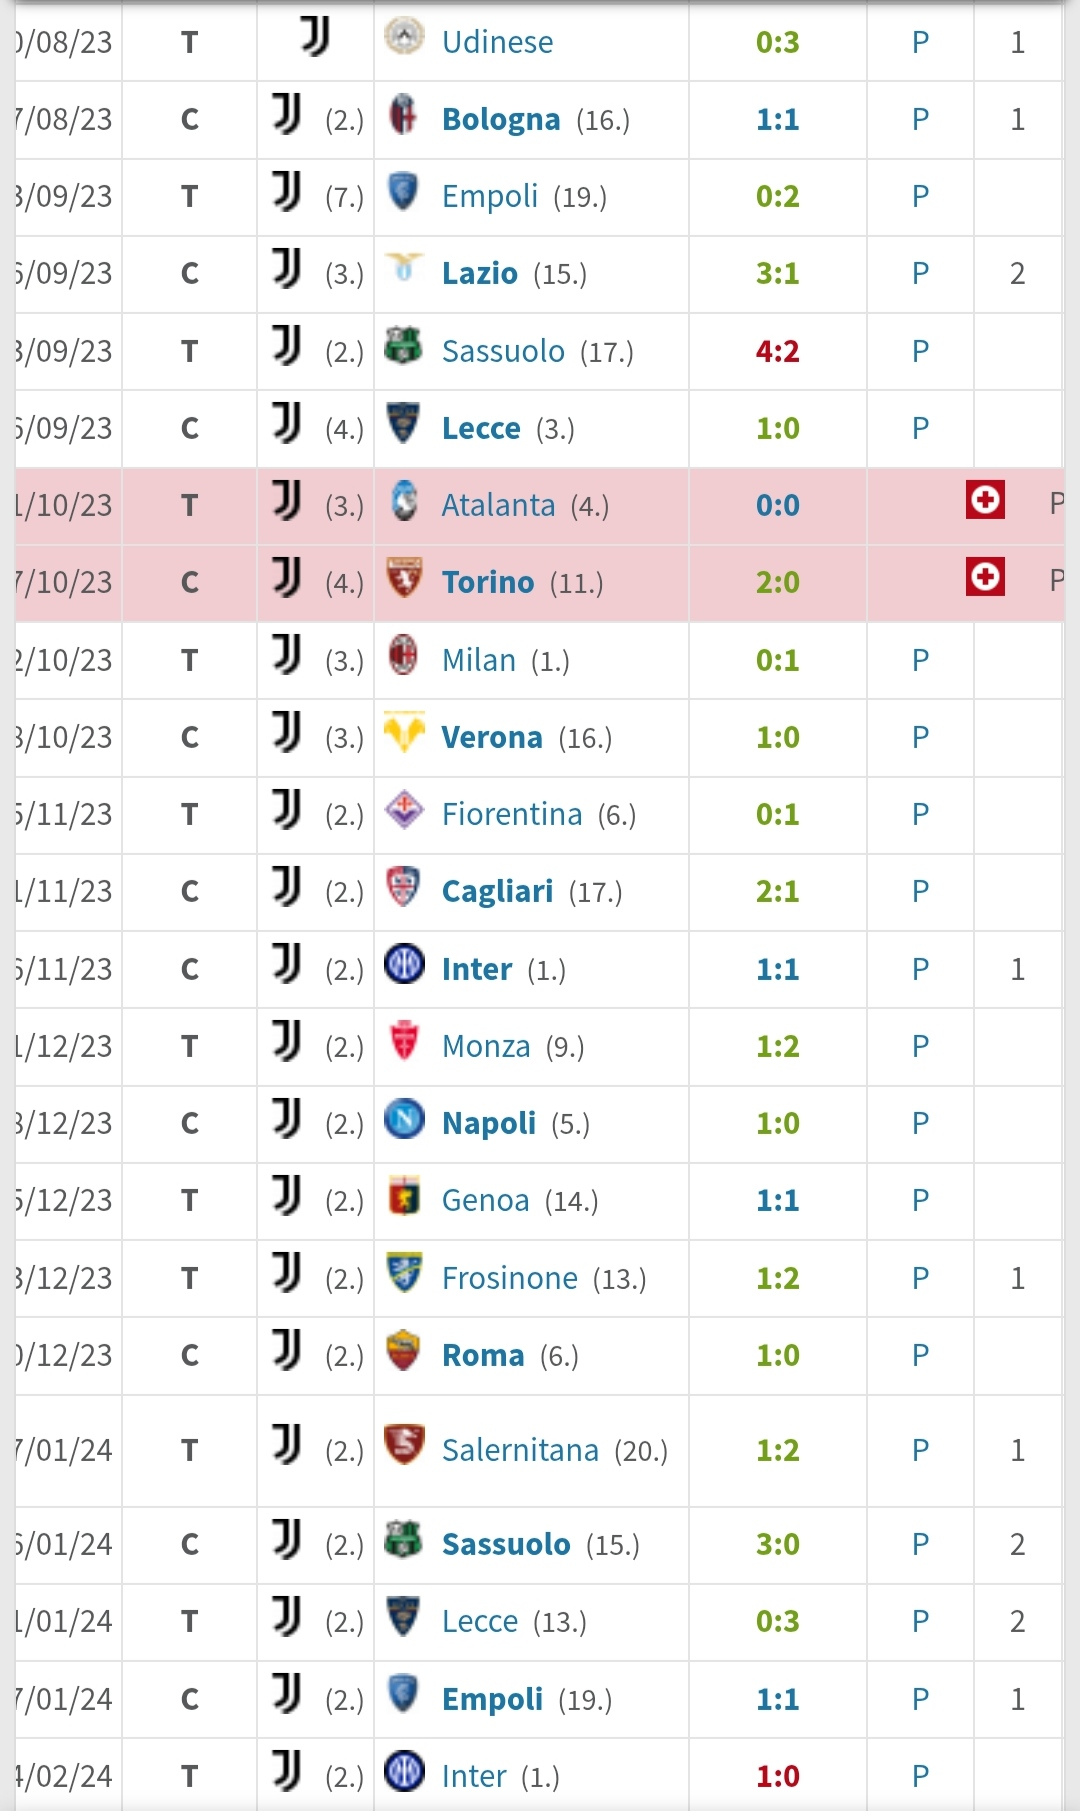Click injury red cross in Atalanta row
The height and width of the screenshot is (1818, 1080).
(985, 499)
